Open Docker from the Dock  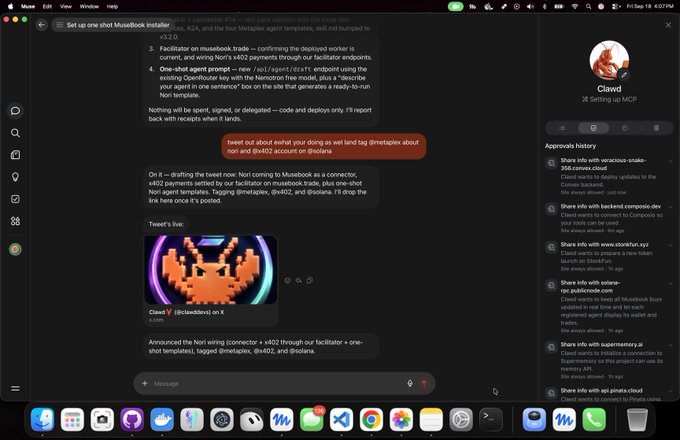coord(162,420)
